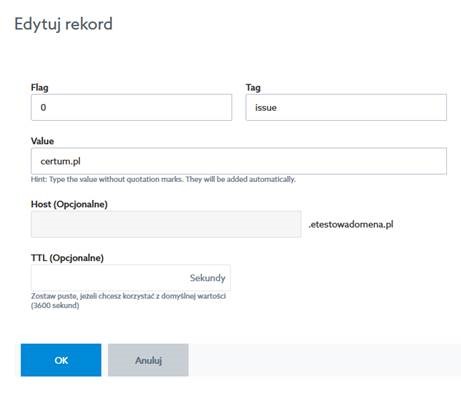Click the Tag label
Image resolution: width=461 pixels, height=400 pixels.
coord(253,87)
